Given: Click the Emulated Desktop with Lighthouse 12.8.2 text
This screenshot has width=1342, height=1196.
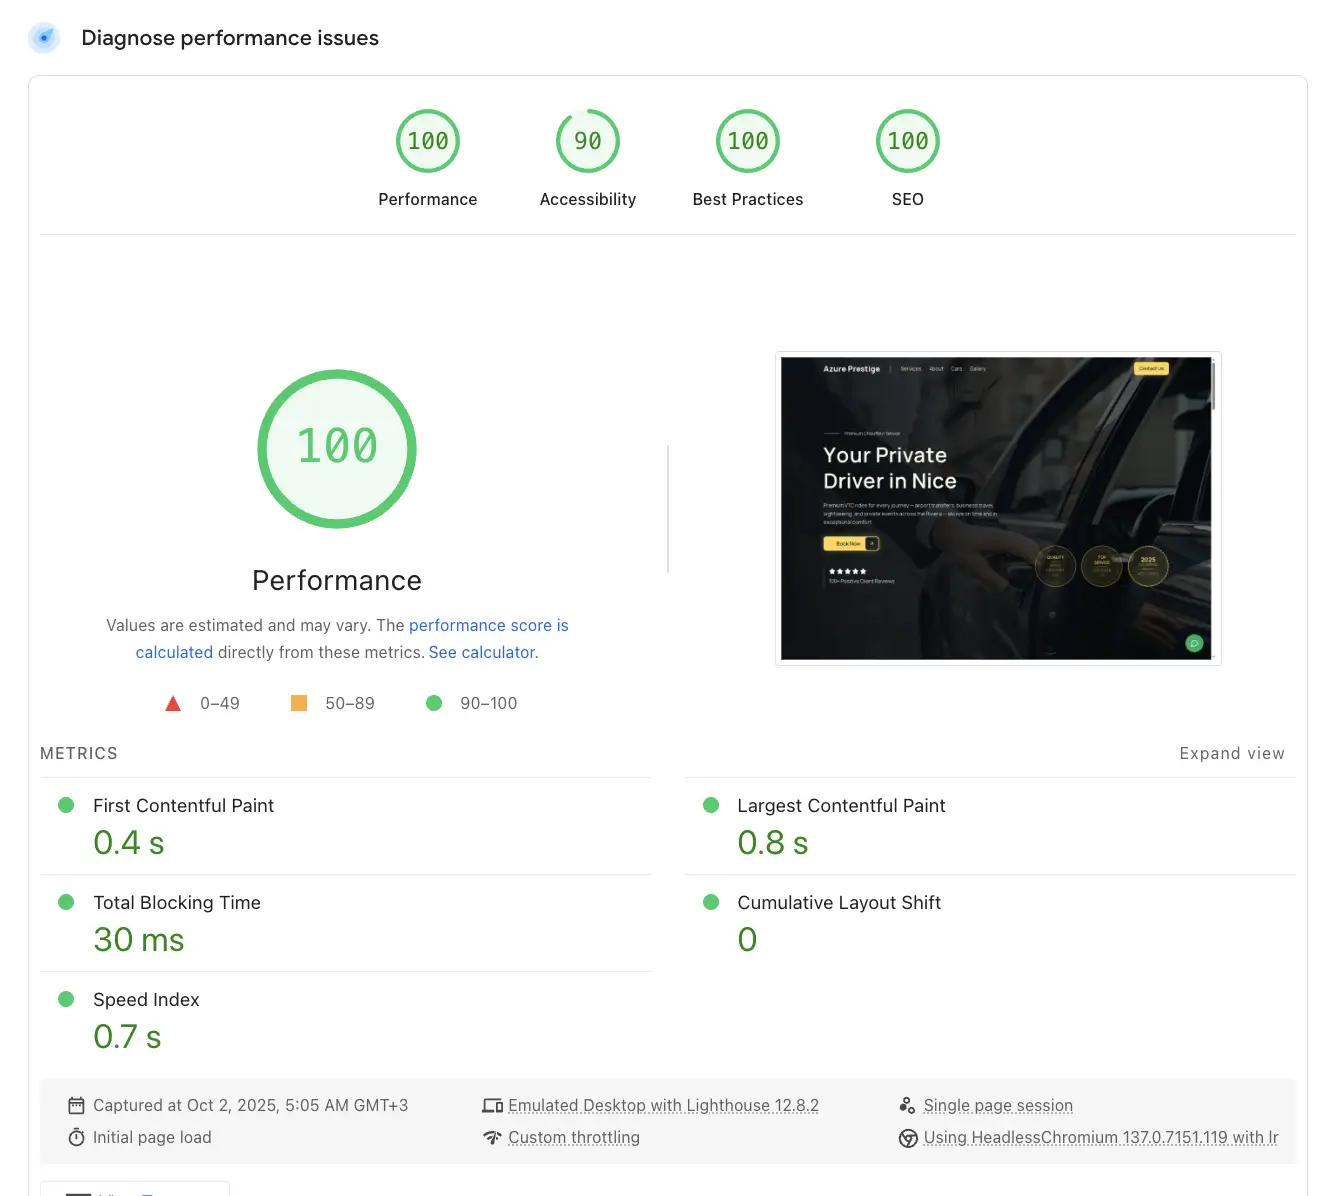Looking at the screenshot, I should 663,1105.
